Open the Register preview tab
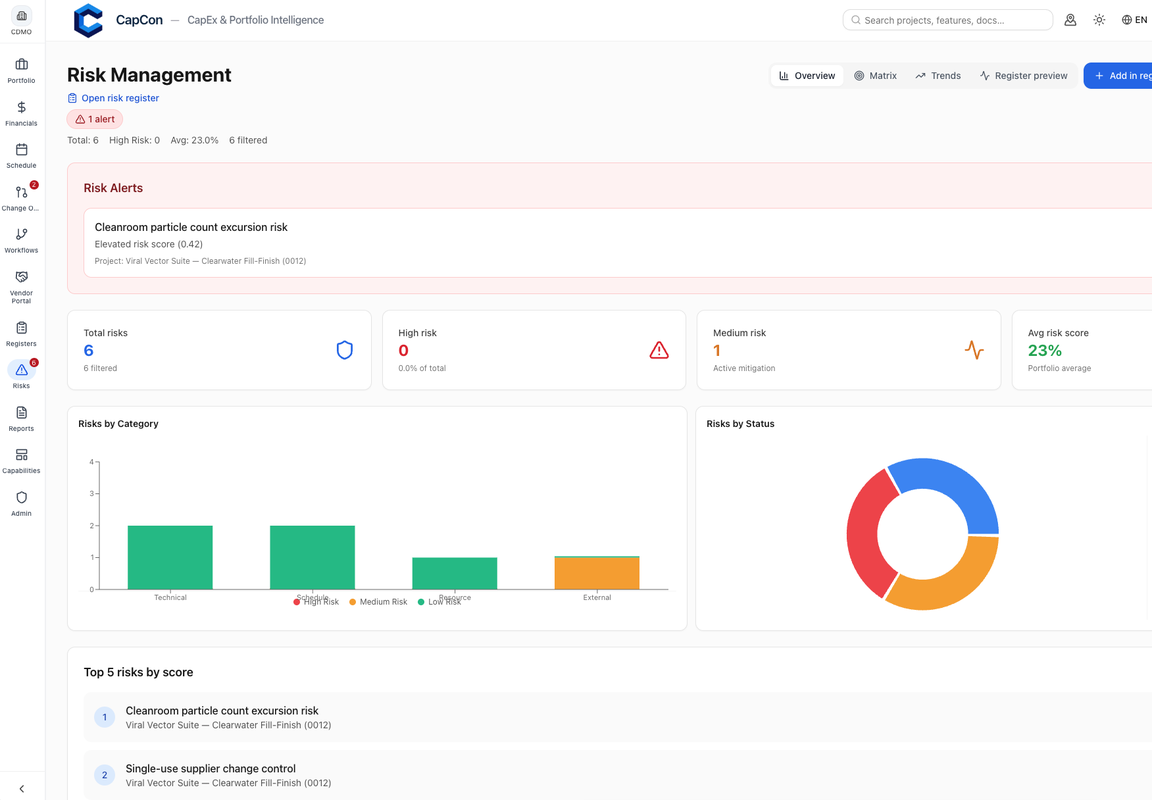This screenshot has height=800, width=1152. click(1023, 76)
